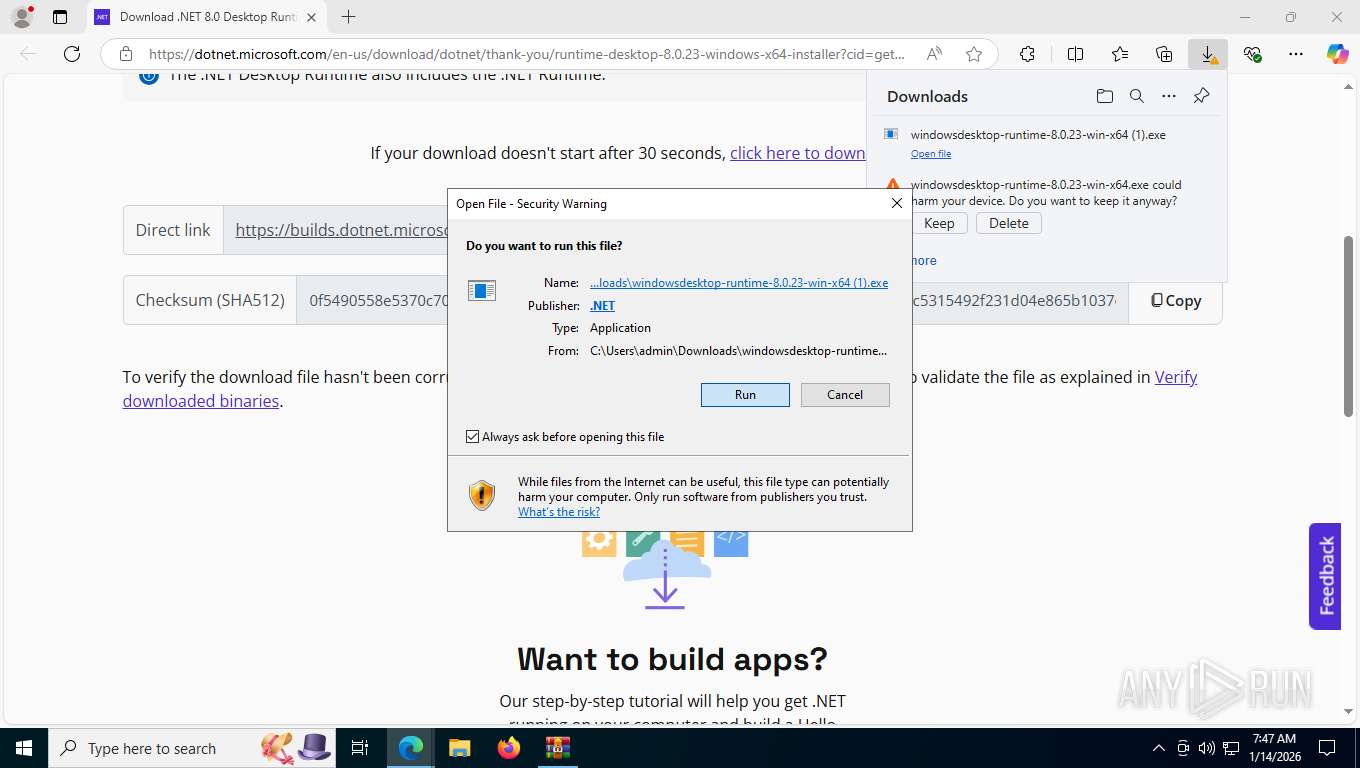Click the Want to build apps? heading

[x=672, y=659]
